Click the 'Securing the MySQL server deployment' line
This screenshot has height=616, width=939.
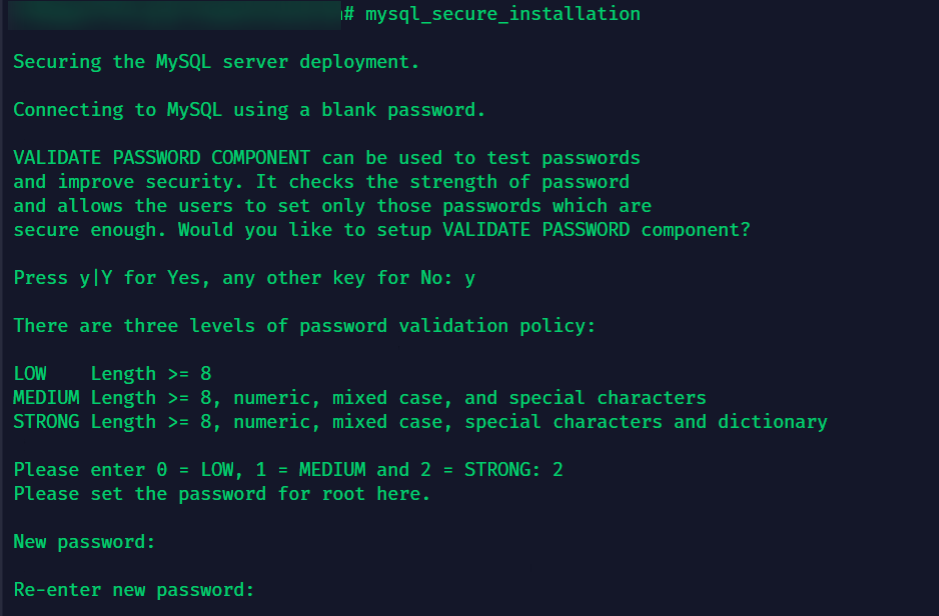pyautogui.click(x=216, y=62)
